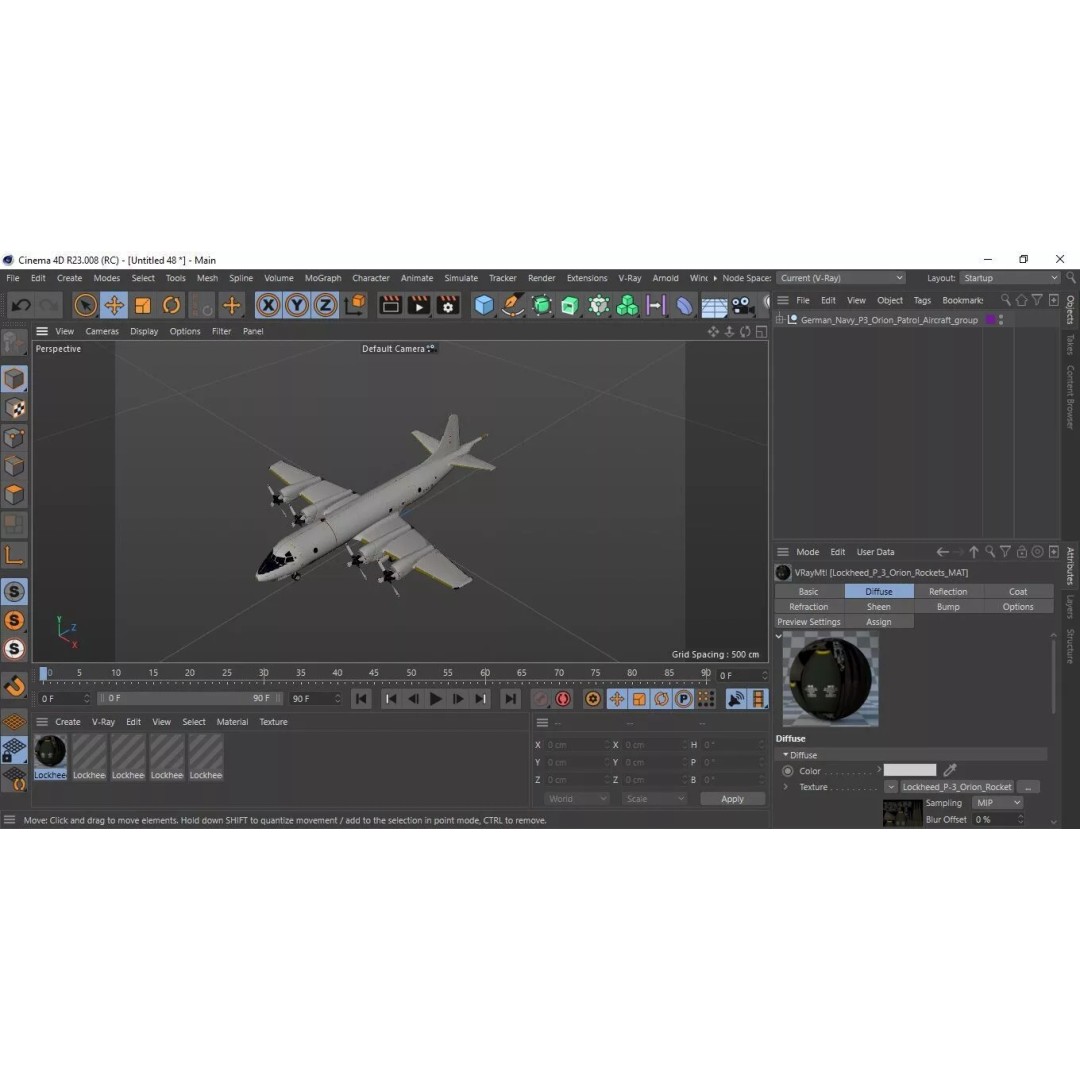
Task: Switch to the Reflection tab
Action: pos(948,592)
